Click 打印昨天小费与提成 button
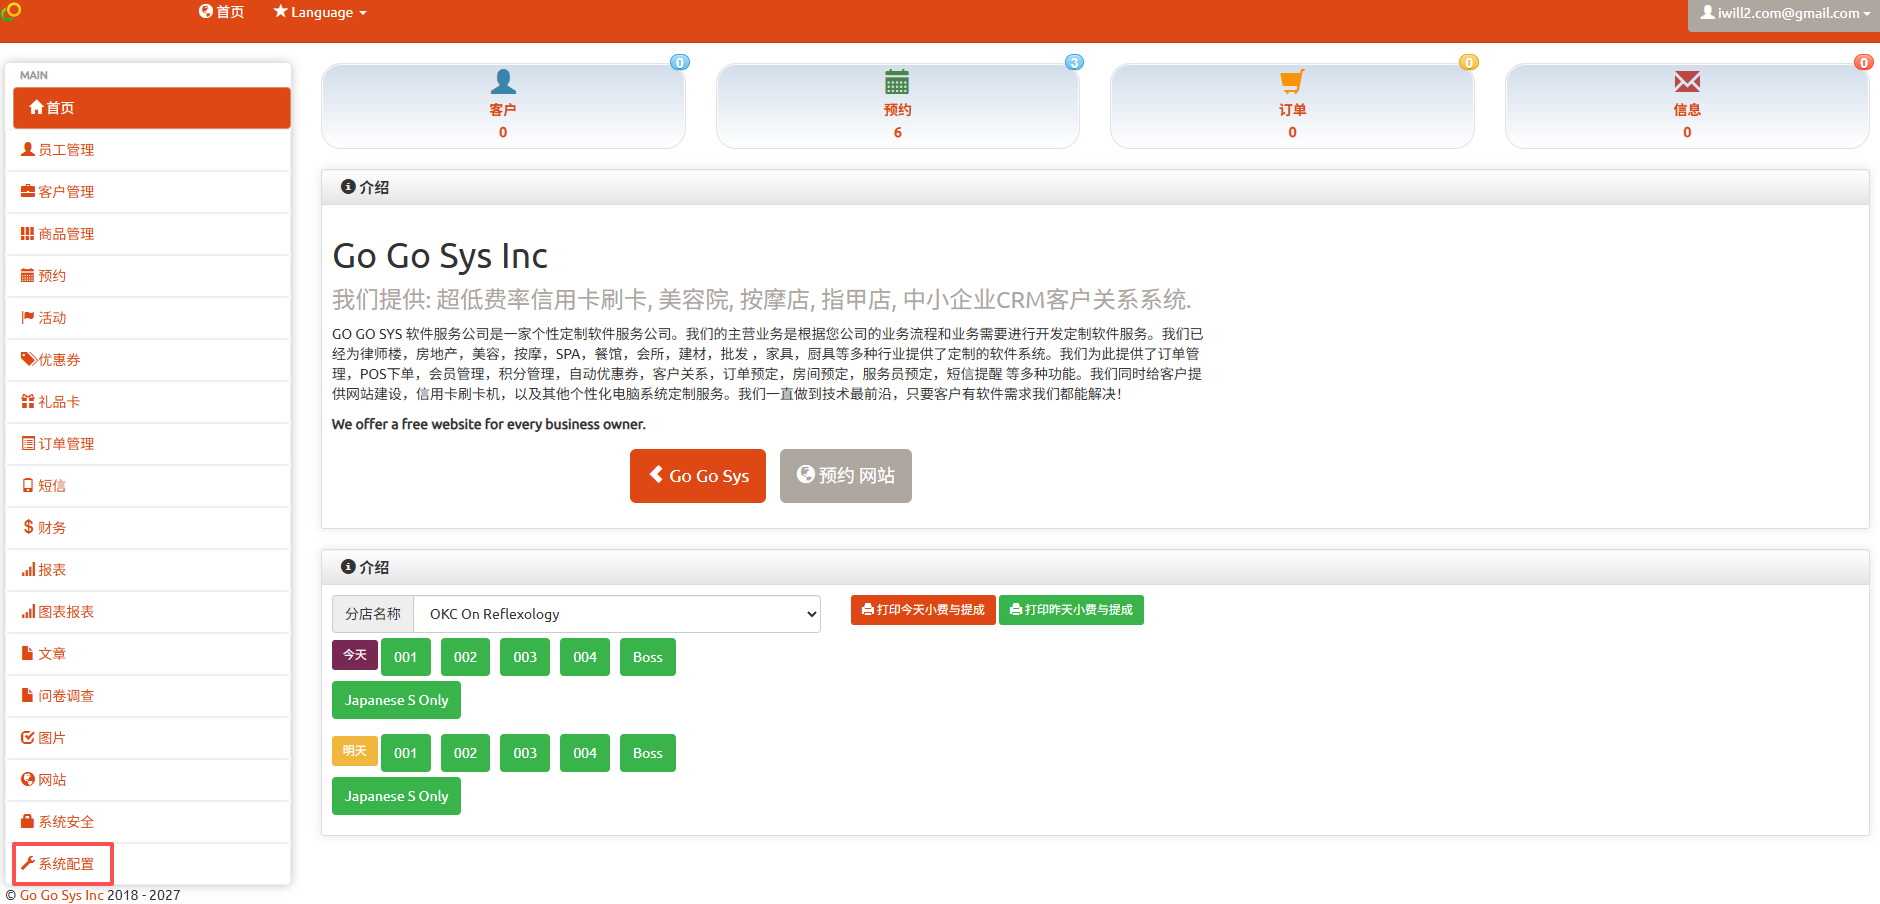 (1071, 610)
